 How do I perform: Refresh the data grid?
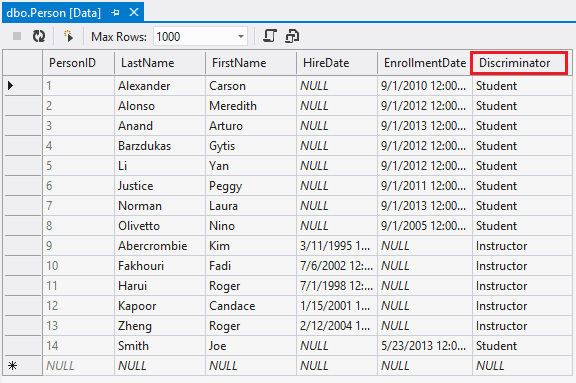point(39,36)
